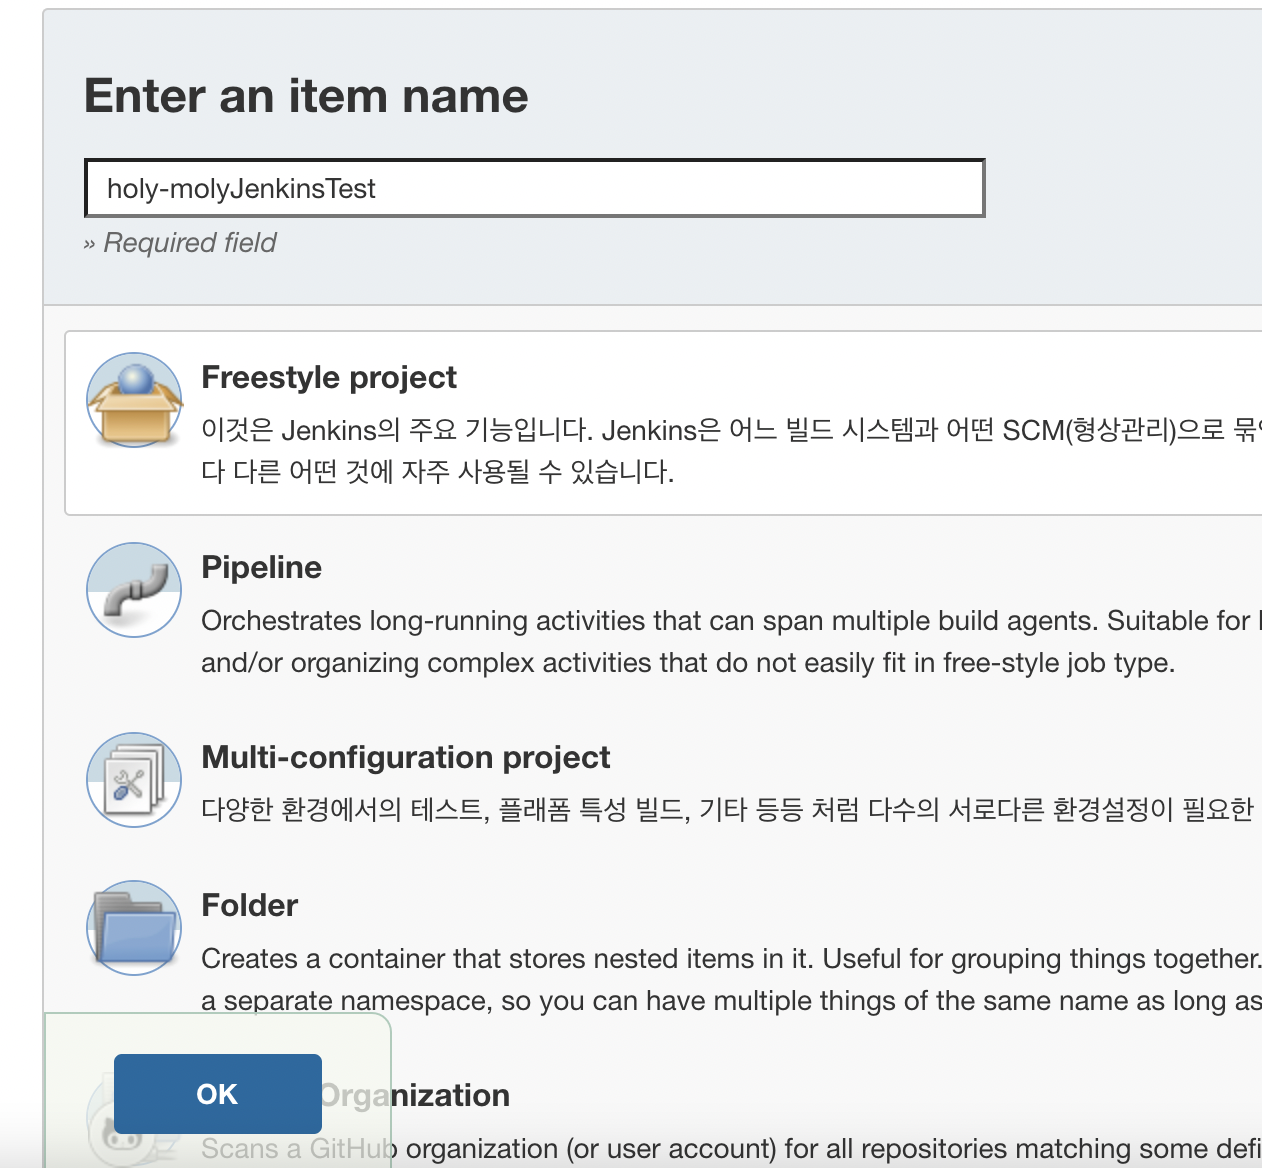Click the OK button
Screen dimensions: 1262x1168
coord(218,1094)
